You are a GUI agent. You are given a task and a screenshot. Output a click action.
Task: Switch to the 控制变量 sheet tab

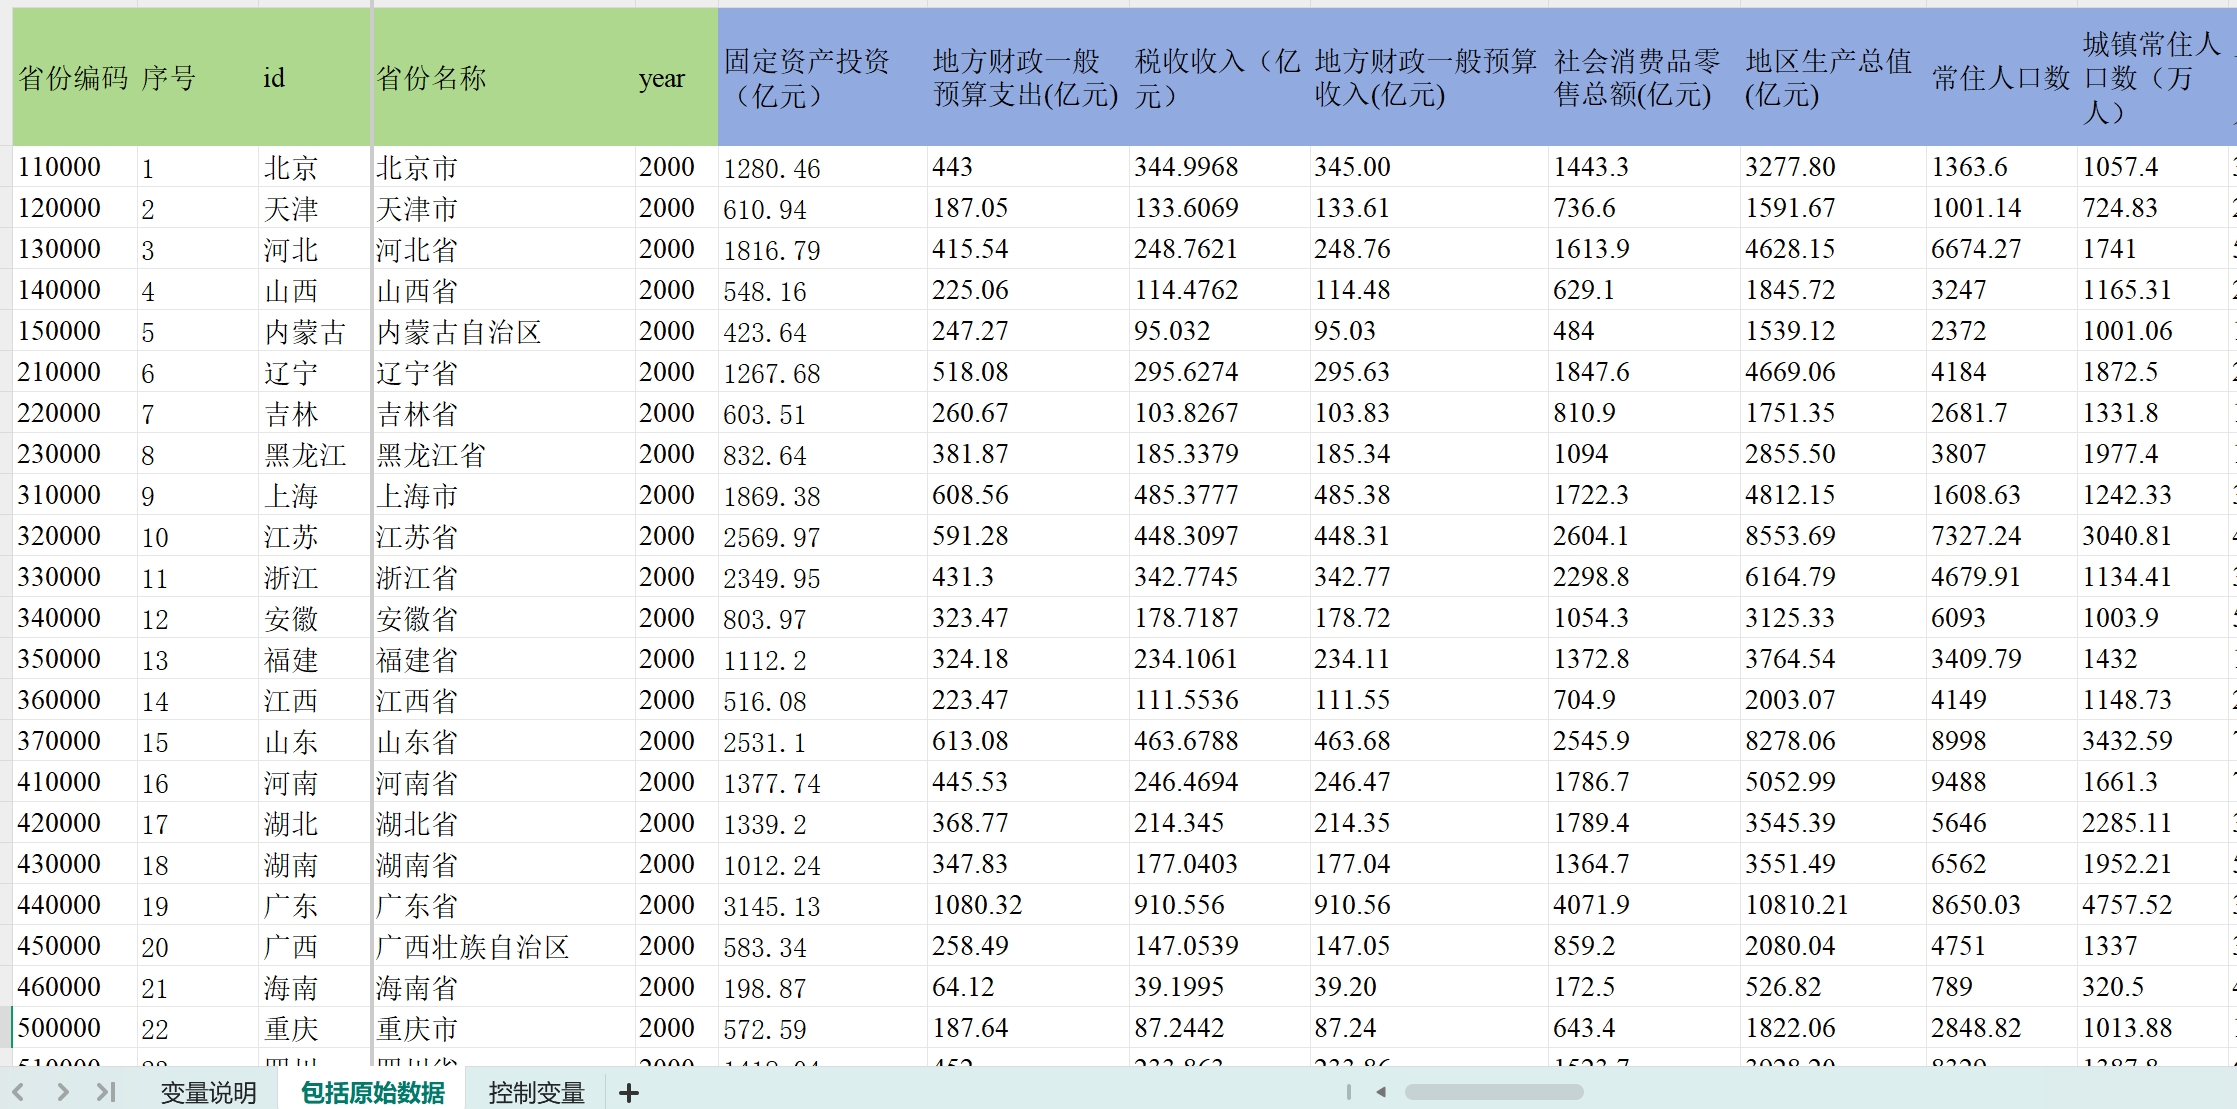(x=536, y=1093)
